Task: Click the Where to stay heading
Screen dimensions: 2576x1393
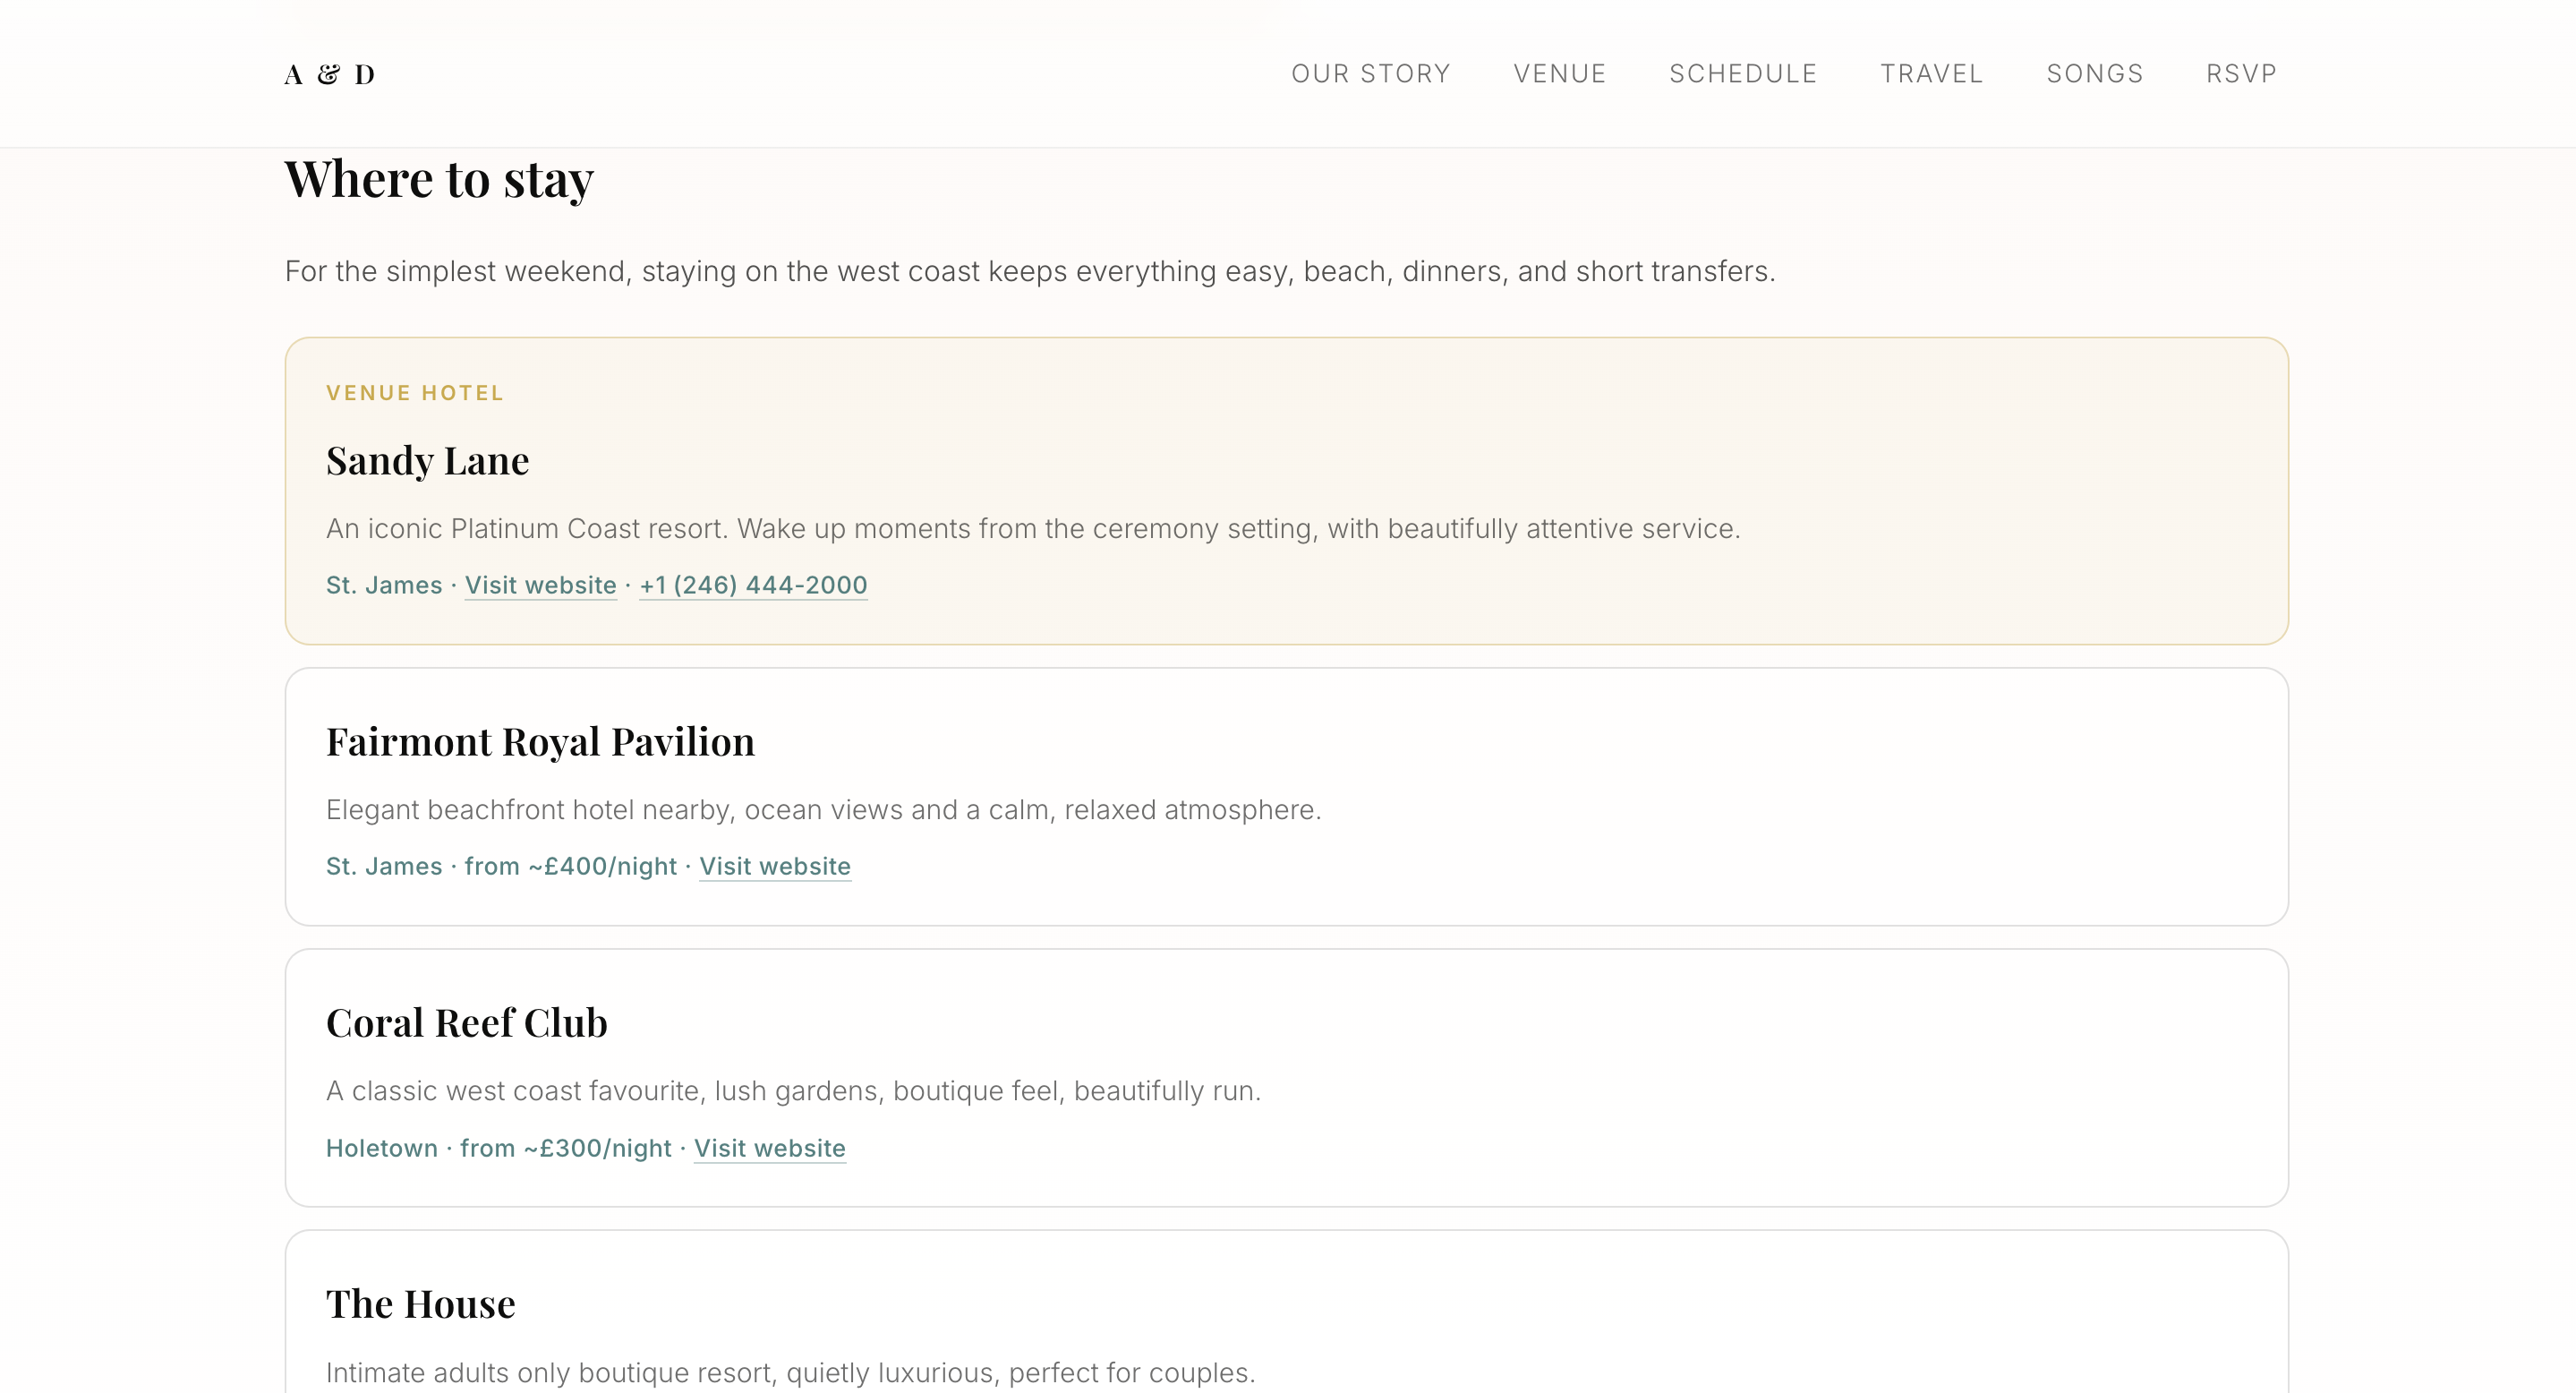Action: point(439,180)
